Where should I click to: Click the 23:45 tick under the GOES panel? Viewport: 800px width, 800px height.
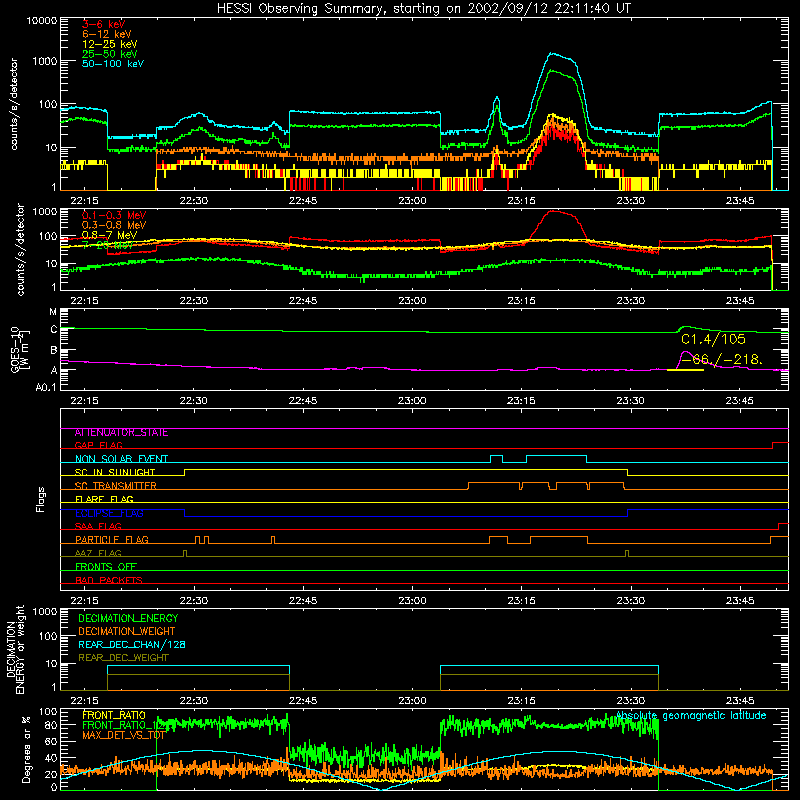pos(739,401)
